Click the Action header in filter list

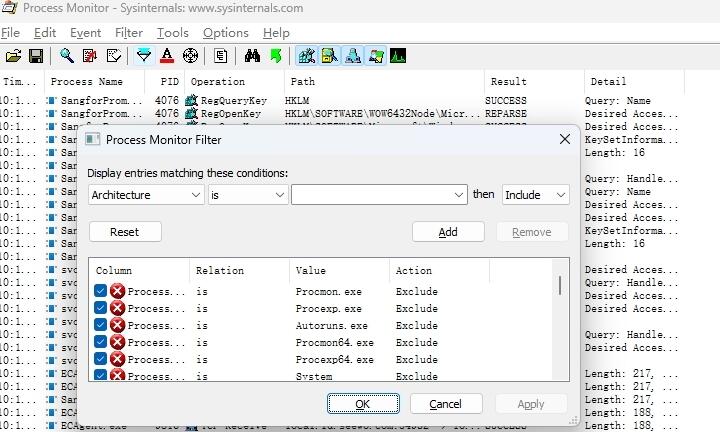tap(439, 270)
